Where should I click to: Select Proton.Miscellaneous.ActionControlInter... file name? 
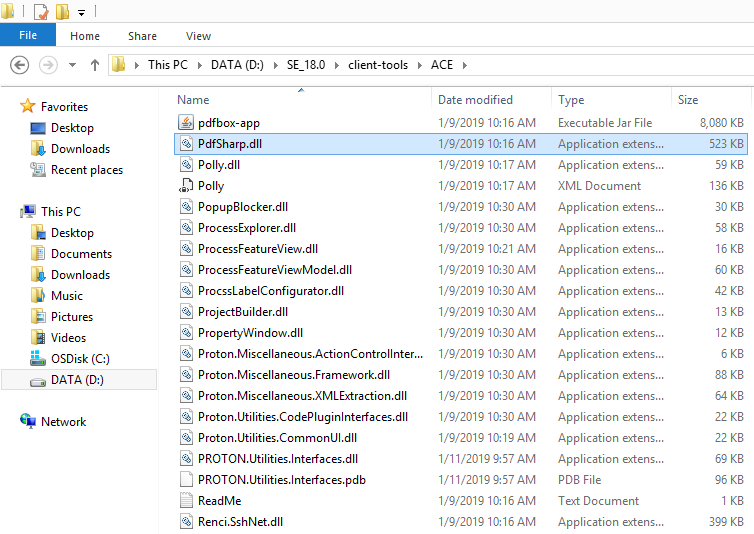pyautogui.click(x=310, y=354)
